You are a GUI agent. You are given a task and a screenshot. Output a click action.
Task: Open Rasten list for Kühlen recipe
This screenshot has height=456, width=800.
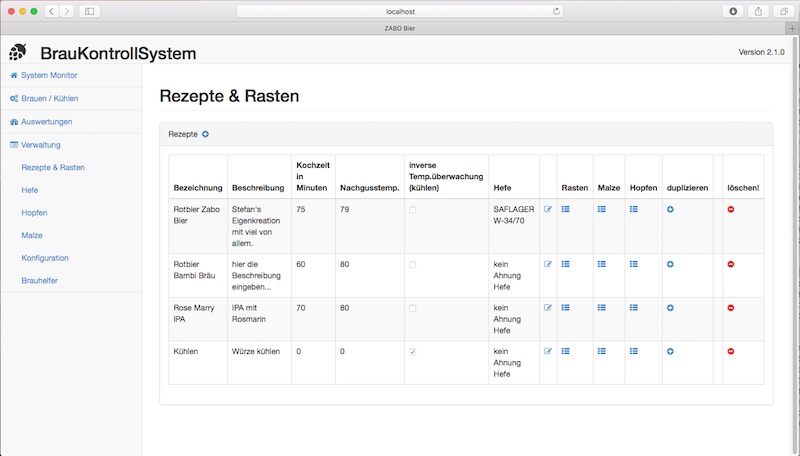click(x=565, y=351)
